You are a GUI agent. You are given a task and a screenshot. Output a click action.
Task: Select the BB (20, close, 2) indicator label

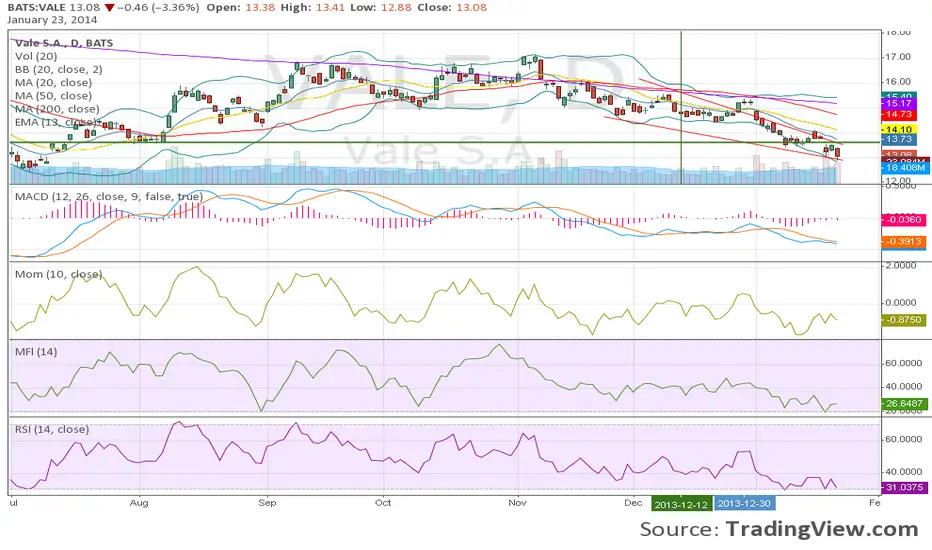[x=58, y=69]
